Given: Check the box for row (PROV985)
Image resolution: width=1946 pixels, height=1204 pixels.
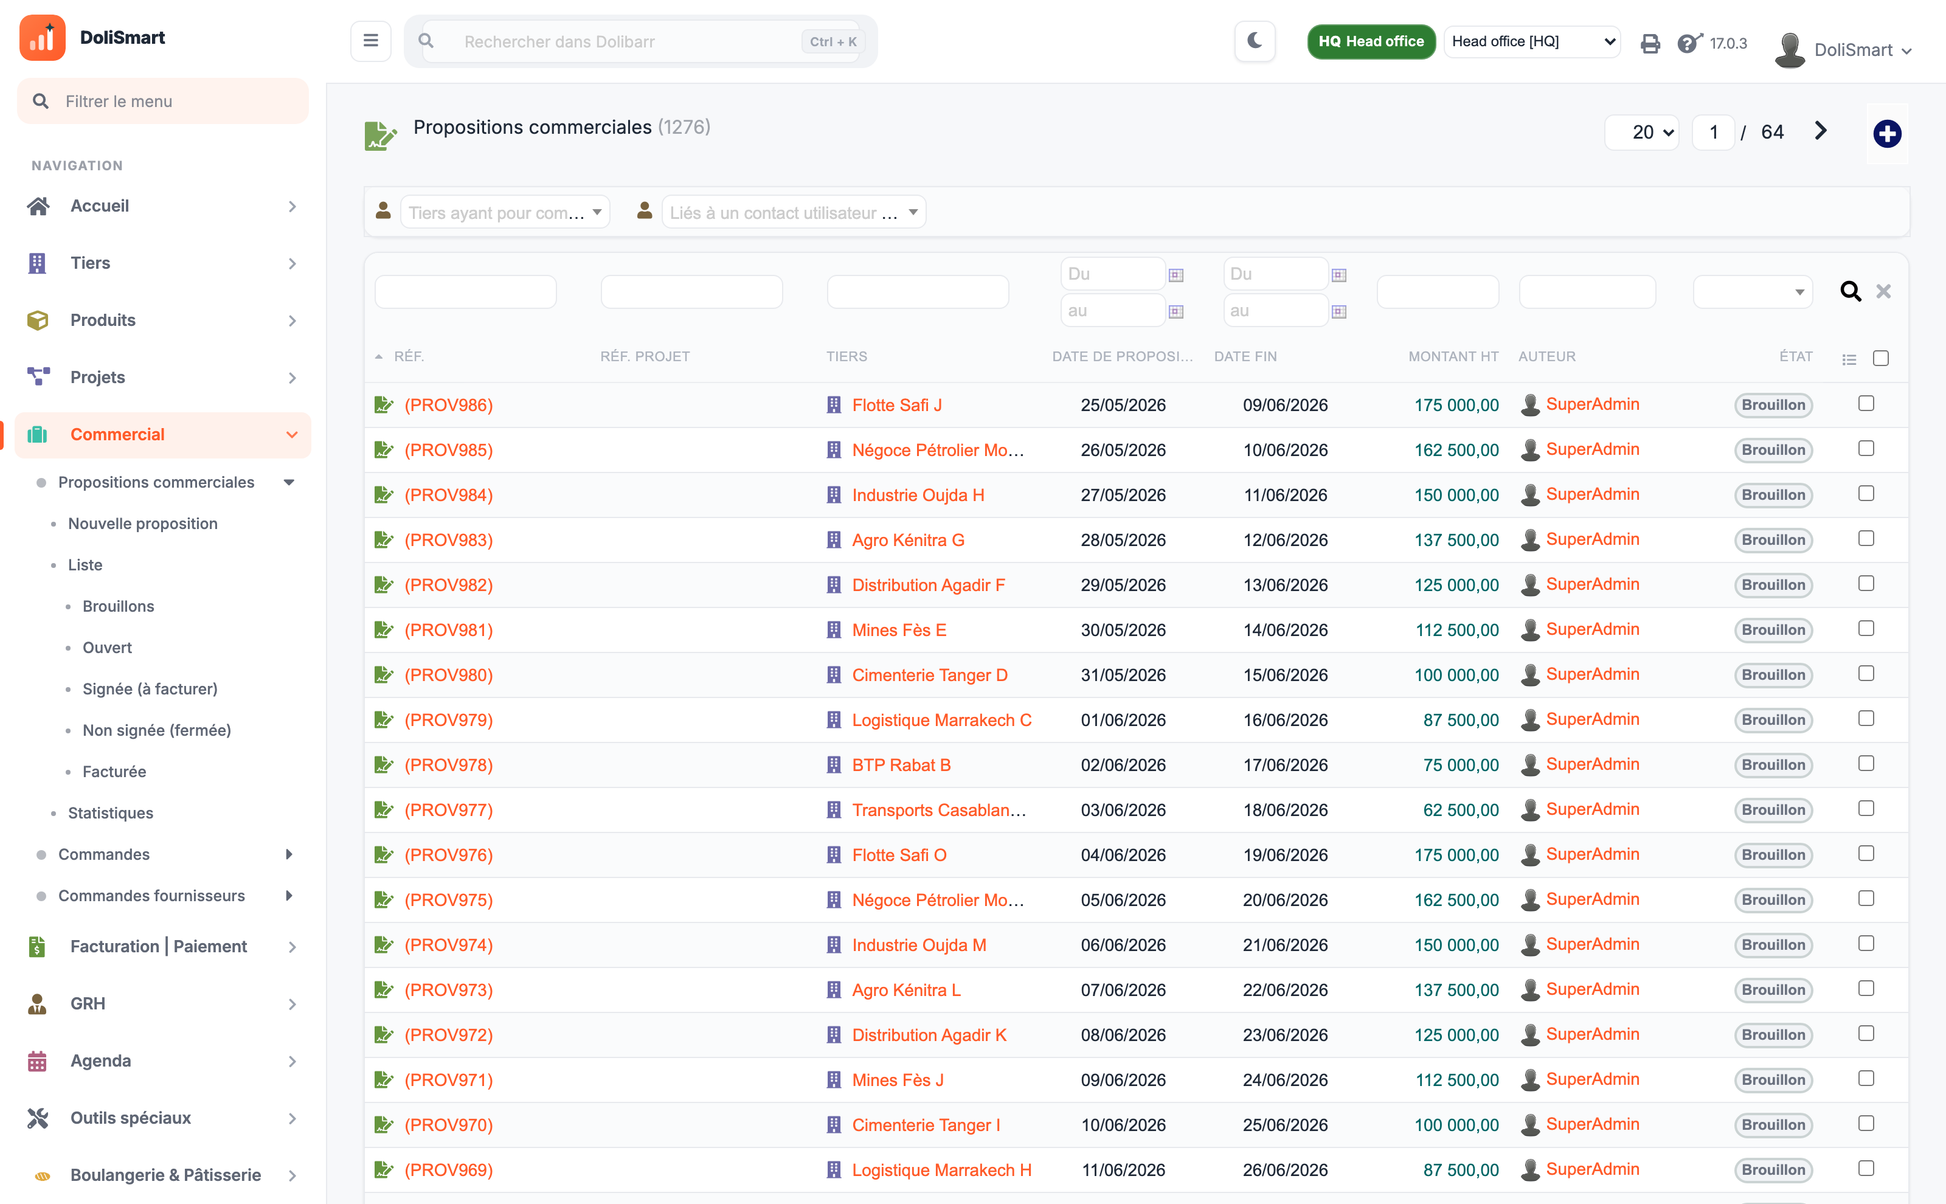Looking at the screenshot, I should tap(1866, 448).
